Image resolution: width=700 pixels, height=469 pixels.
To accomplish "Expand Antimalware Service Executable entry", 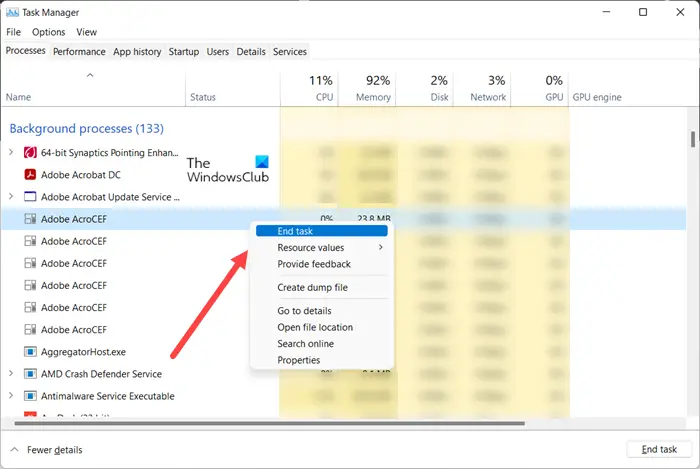I will click(x=11, y=395).
